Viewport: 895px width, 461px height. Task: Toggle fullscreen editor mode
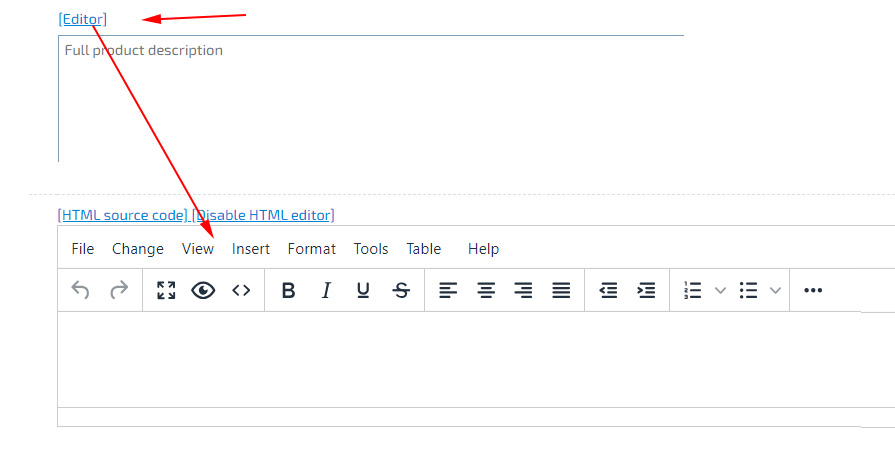click(x=166, y=290)
